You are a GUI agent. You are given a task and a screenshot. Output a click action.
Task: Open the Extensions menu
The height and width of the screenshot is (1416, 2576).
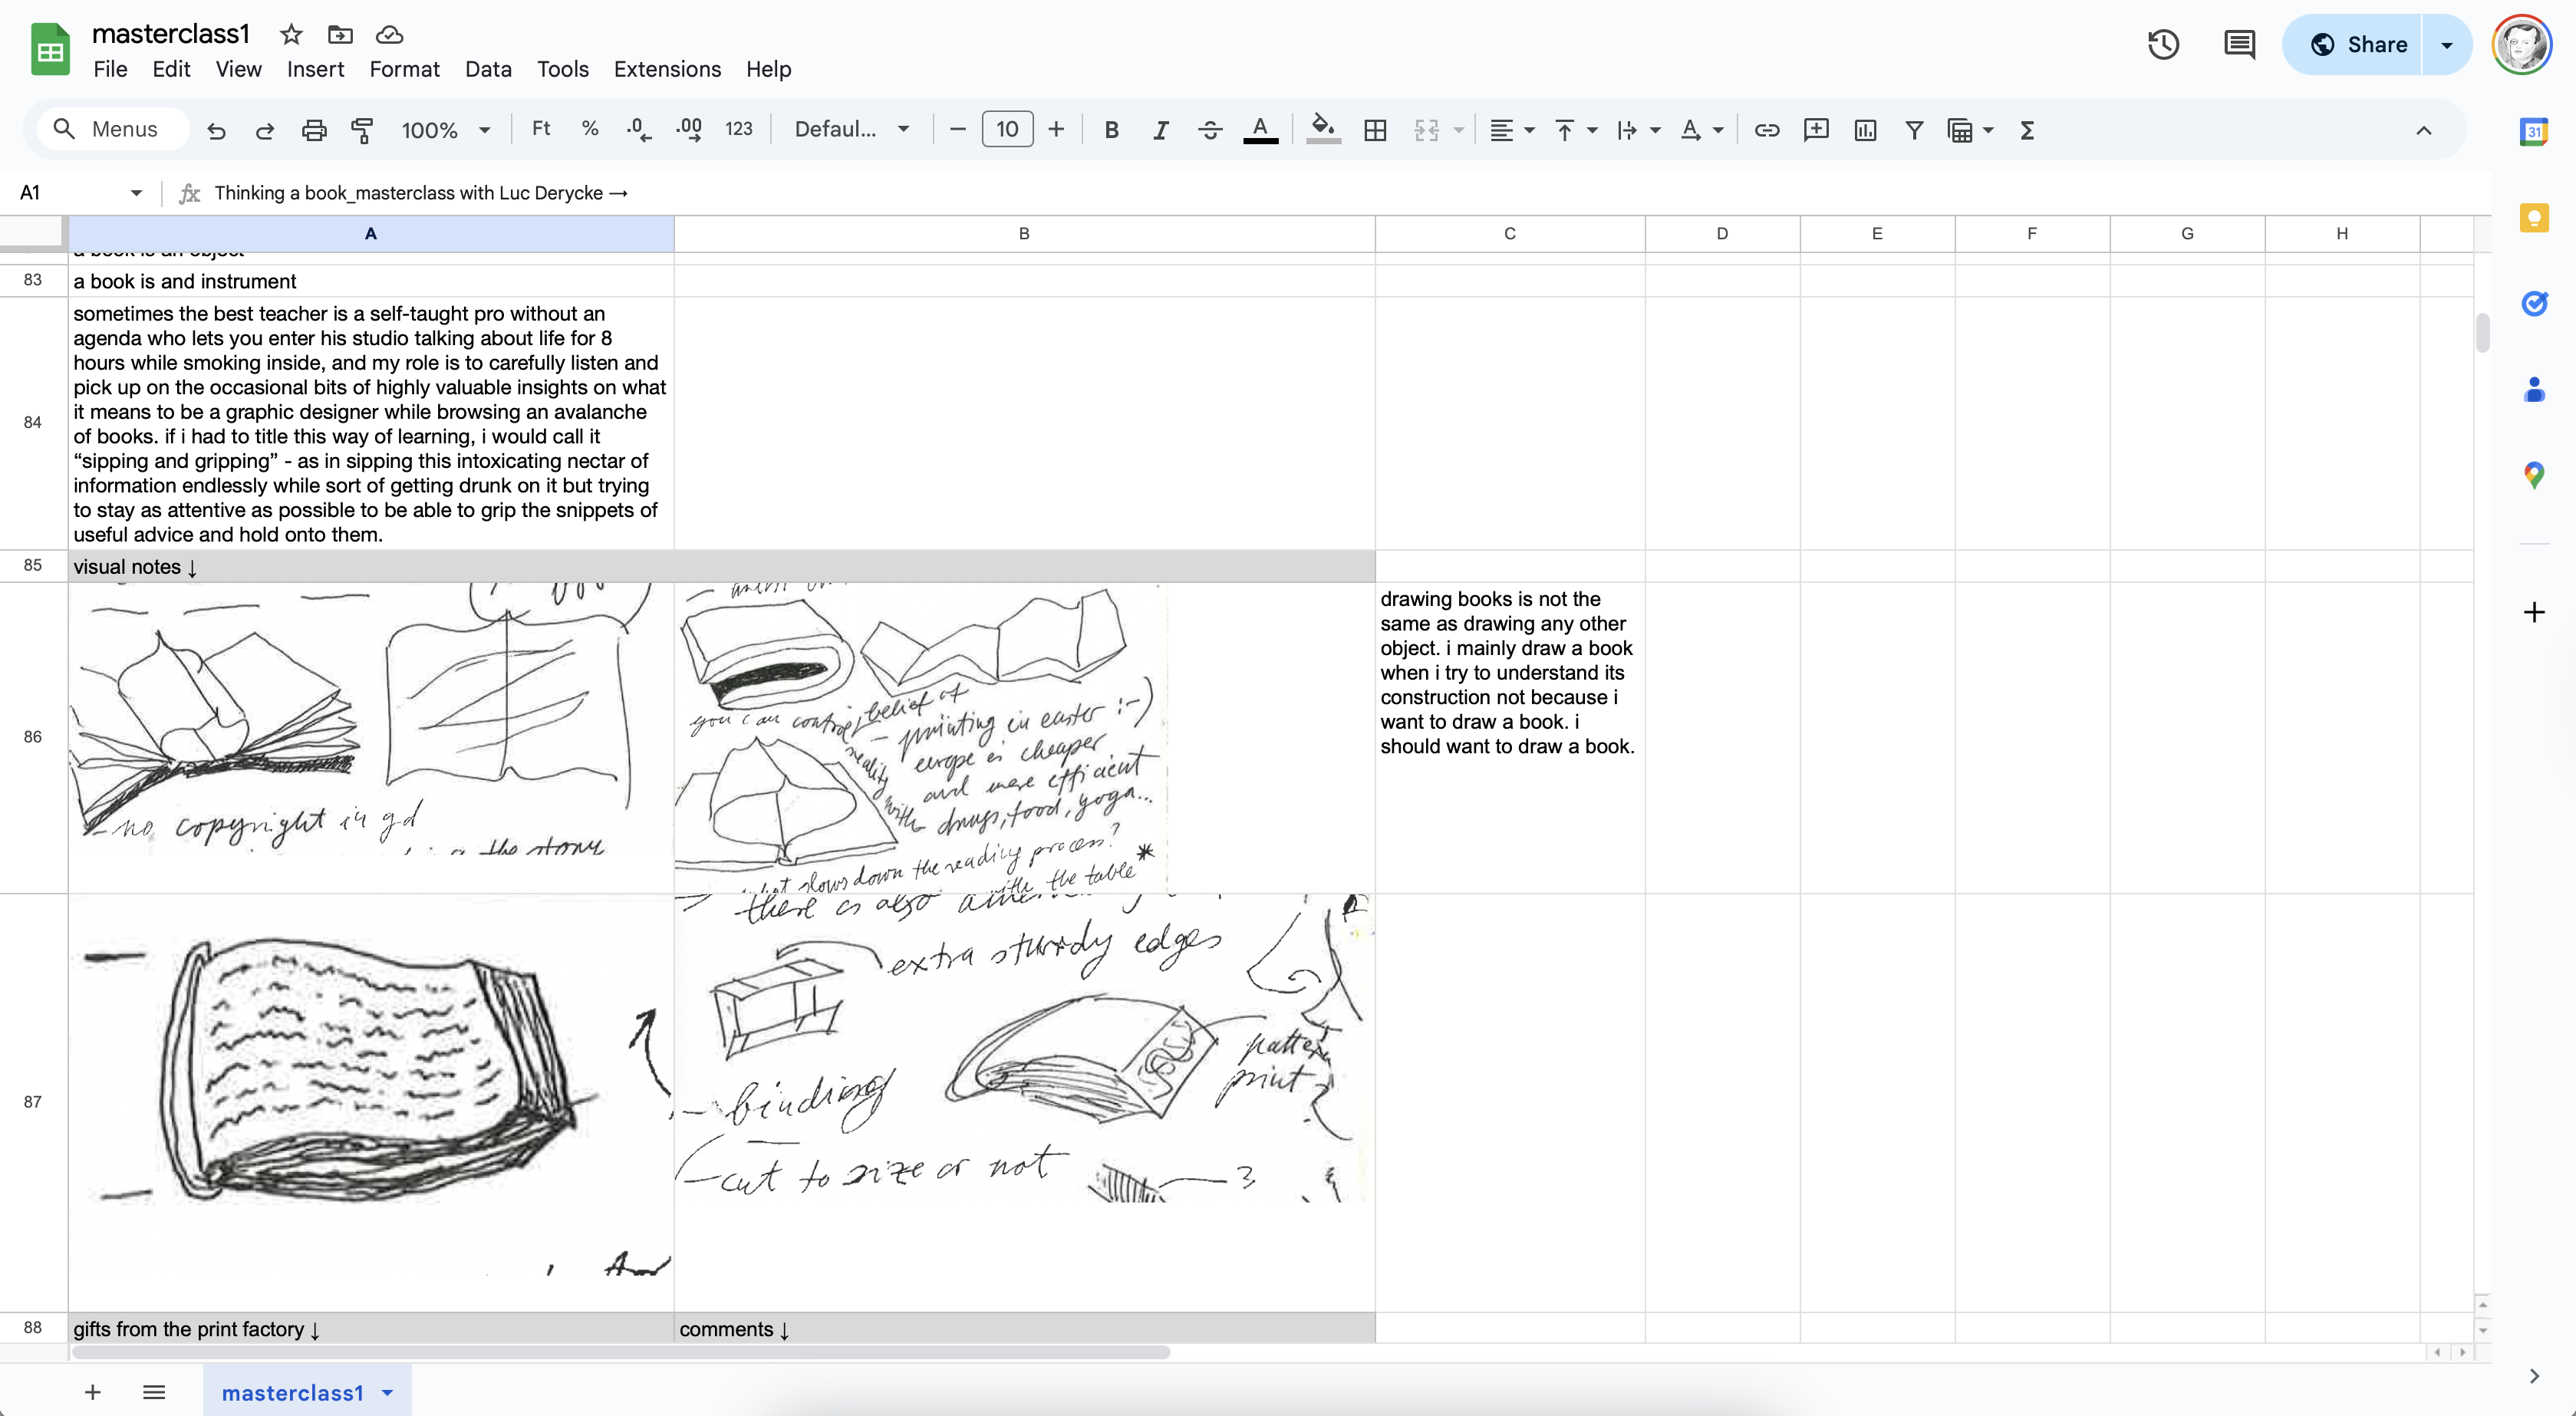point(667,69)
